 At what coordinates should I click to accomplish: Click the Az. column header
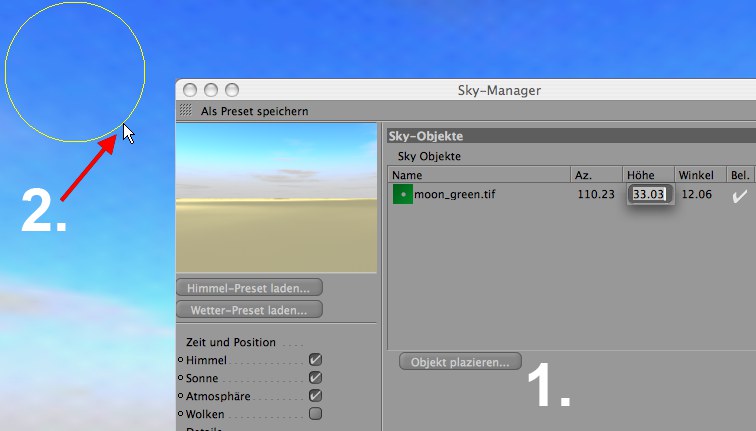(x=596, y=175)
